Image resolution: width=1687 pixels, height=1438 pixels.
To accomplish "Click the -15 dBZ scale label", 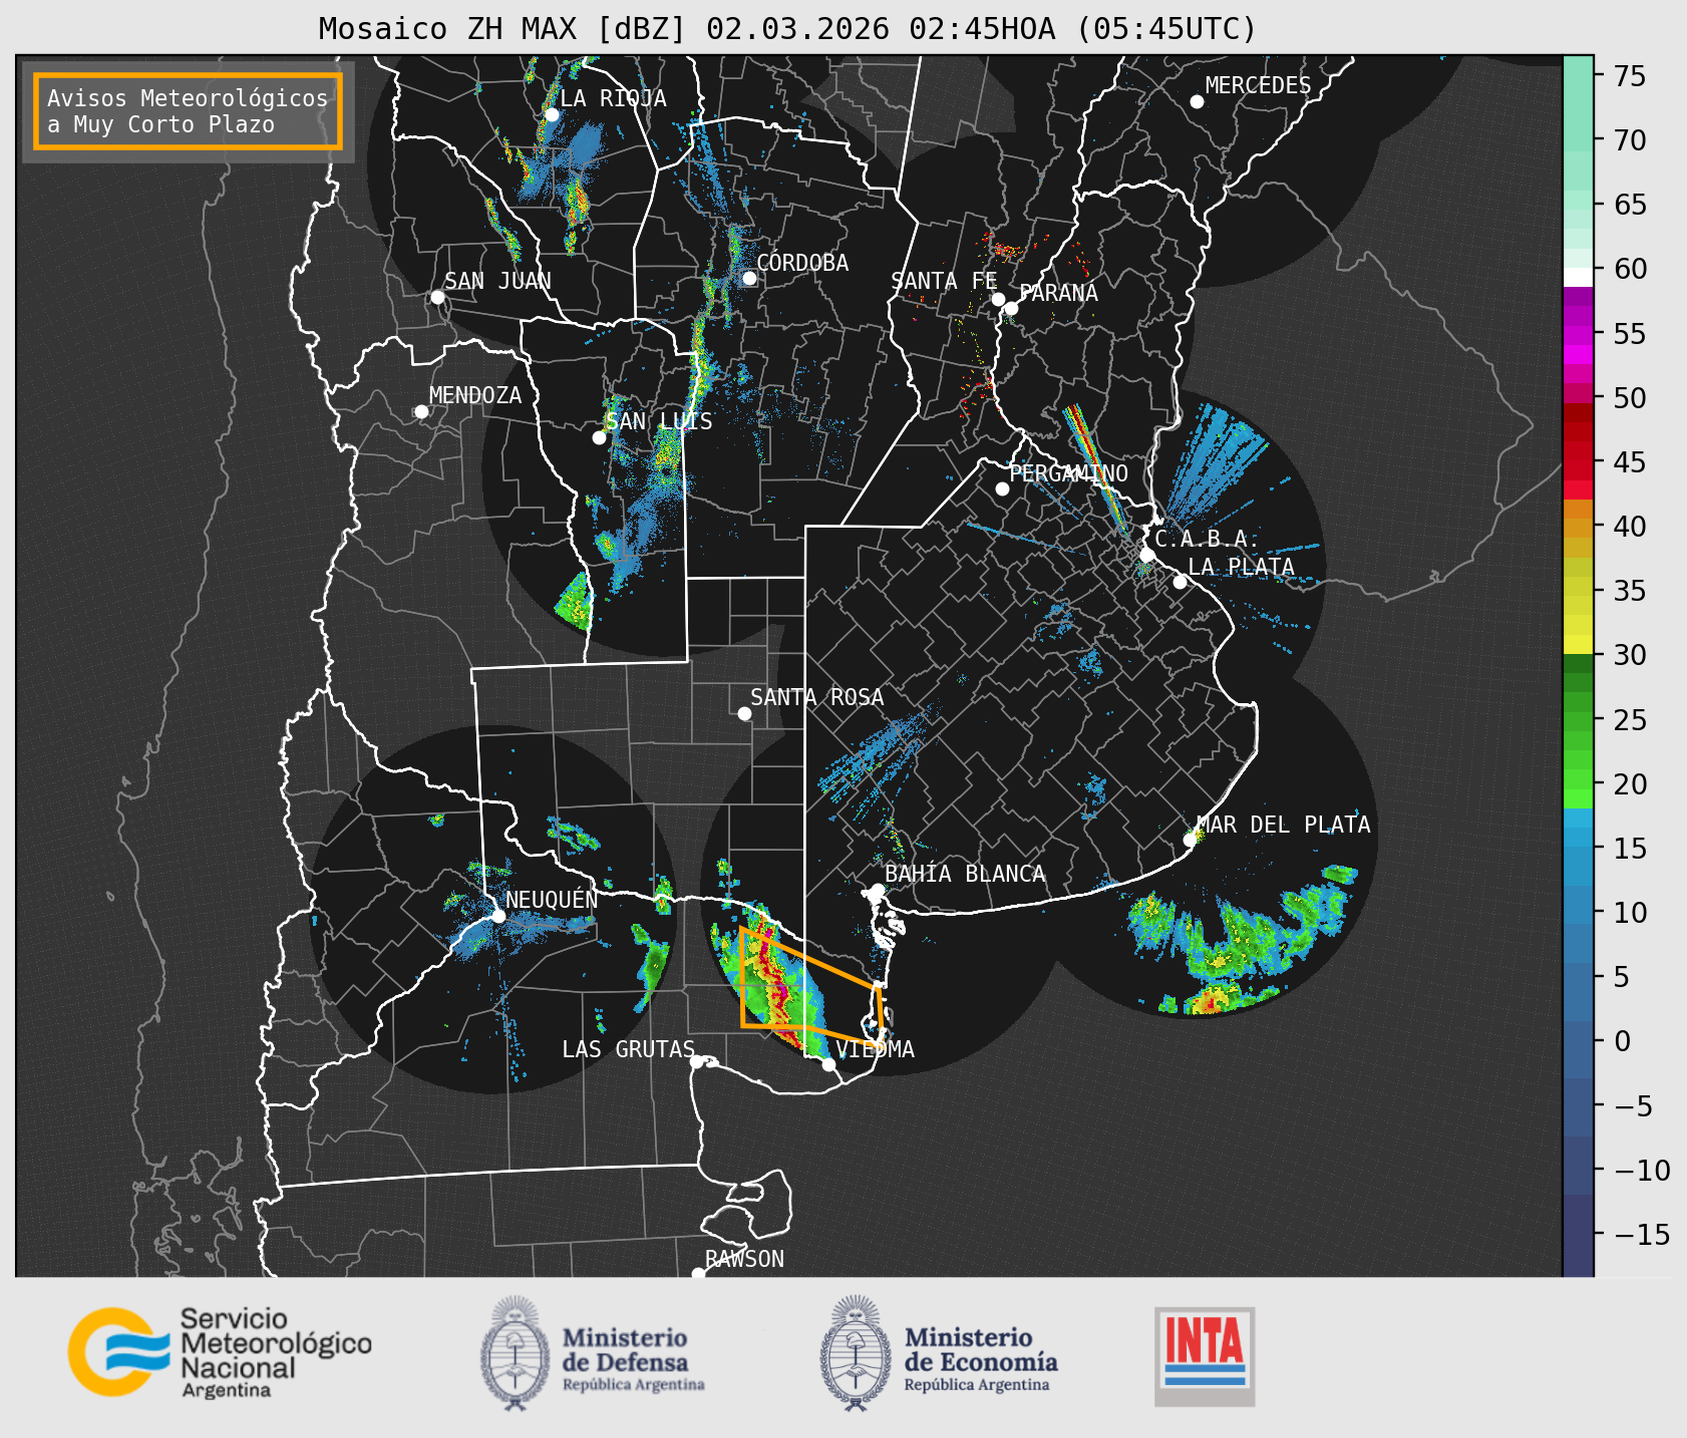I will [1641, 1234].
